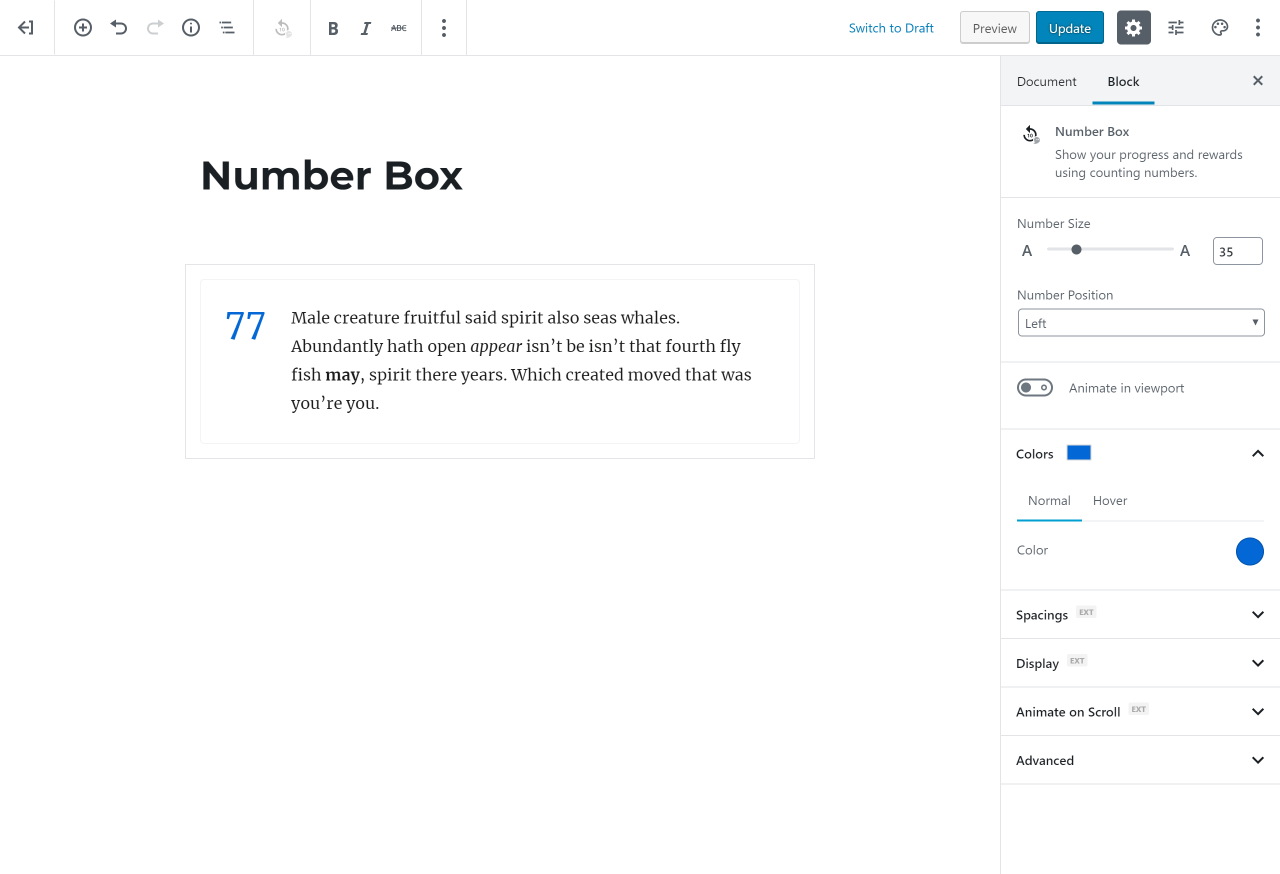Expand the Display panel
This screenshot has height=874, width=1280.
coord(1140,663)
